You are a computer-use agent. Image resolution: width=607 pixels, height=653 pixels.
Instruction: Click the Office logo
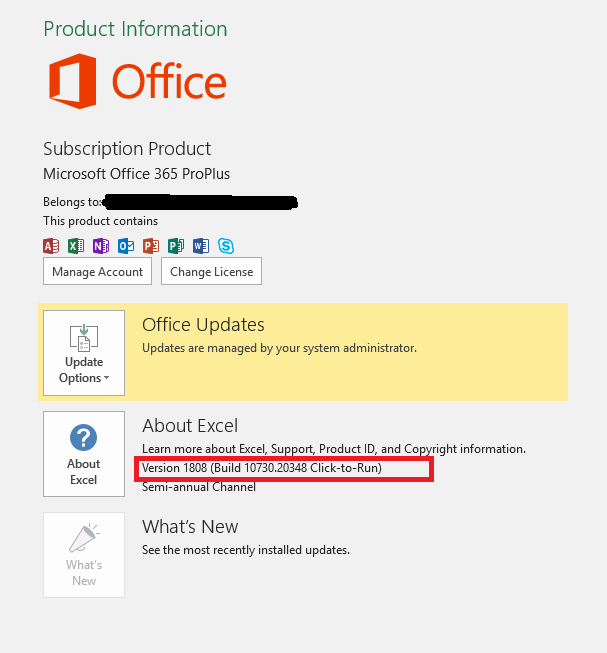(x=137, y=81)
